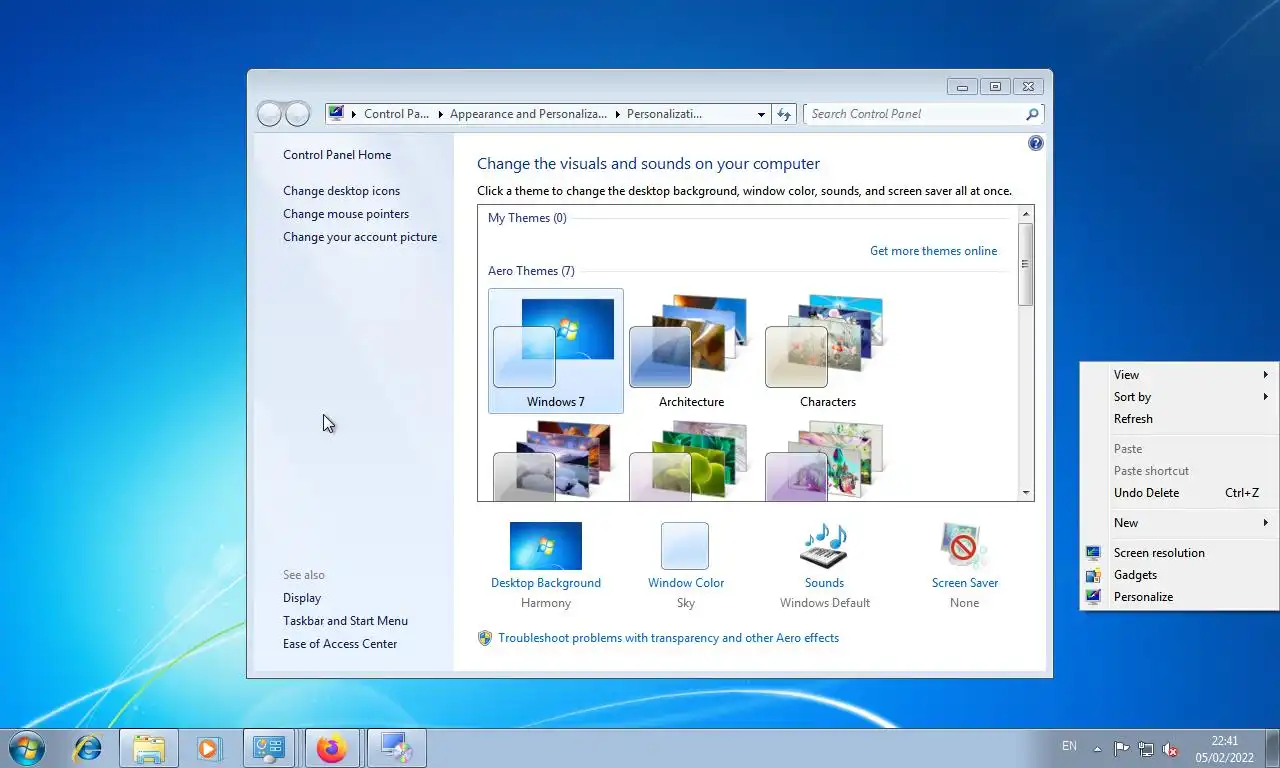Screen dimensions: 1280x768
Task: Click the address bar computer icon
Action: click(337, 113)
